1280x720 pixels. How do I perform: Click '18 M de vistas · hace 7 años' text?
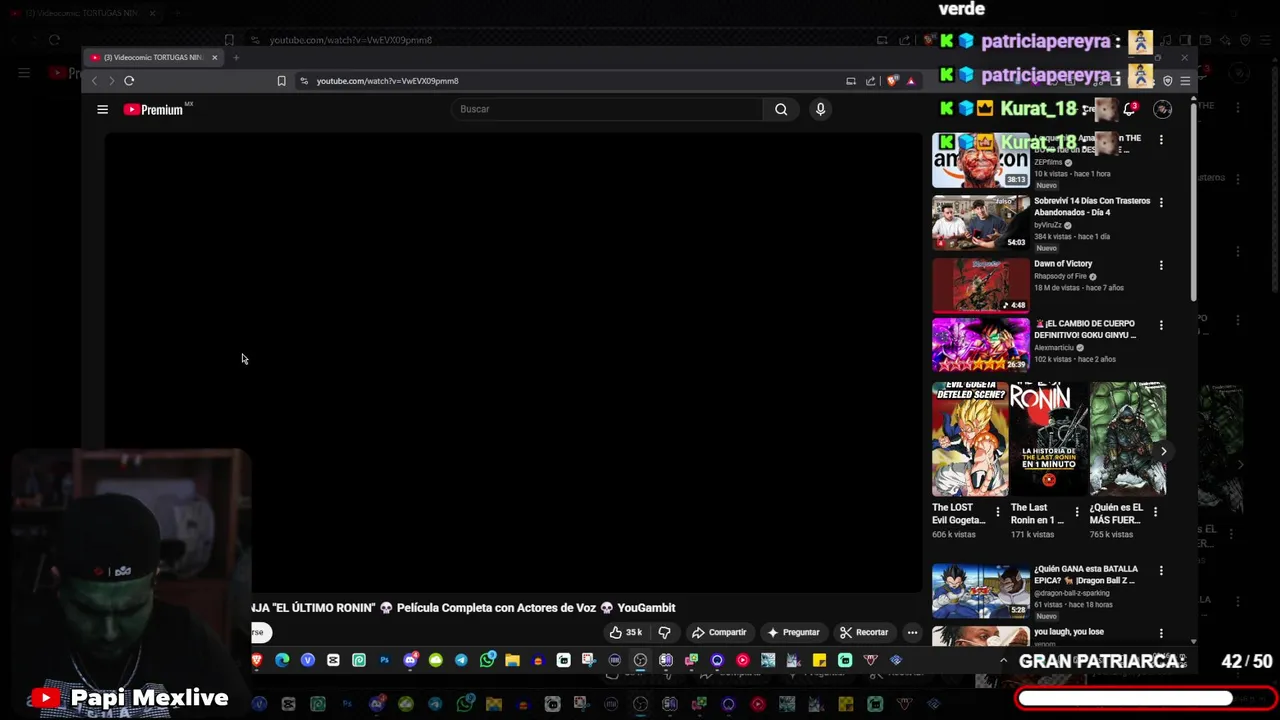click(x=1079, y=288)
